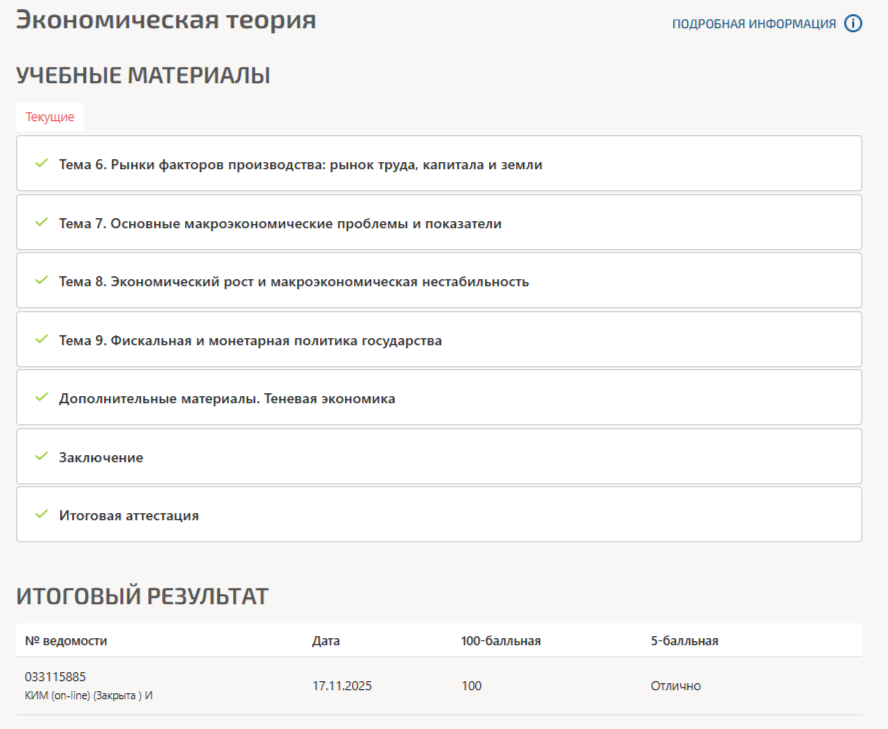888x729 pixels.
Task: Open the ПОДРОБНАЯ ИНФОРМАЦИЯ link
Action: 753,24
